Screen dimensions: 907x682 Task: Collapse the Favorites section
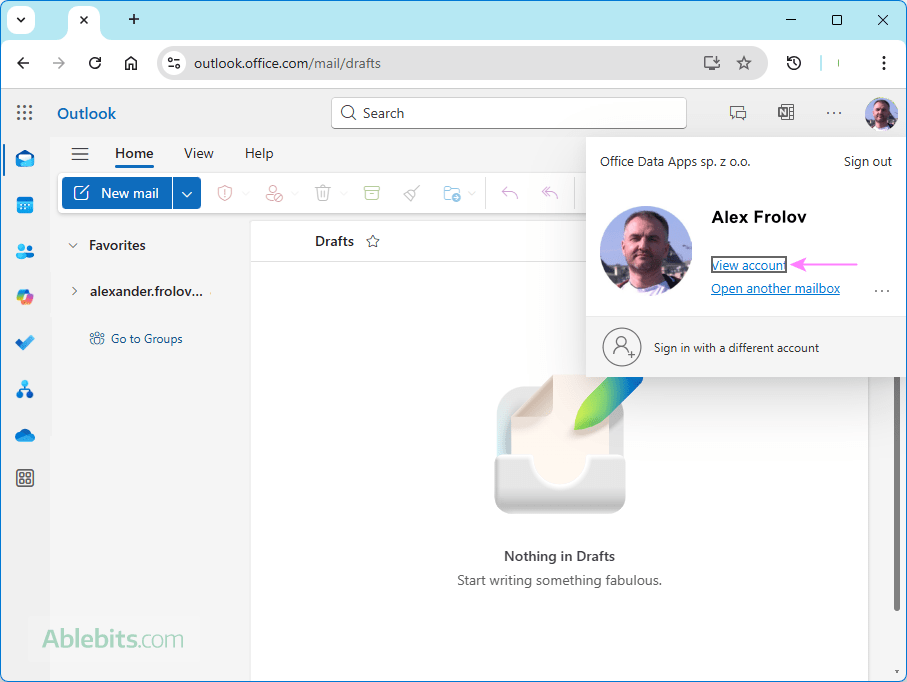point(73,245)
